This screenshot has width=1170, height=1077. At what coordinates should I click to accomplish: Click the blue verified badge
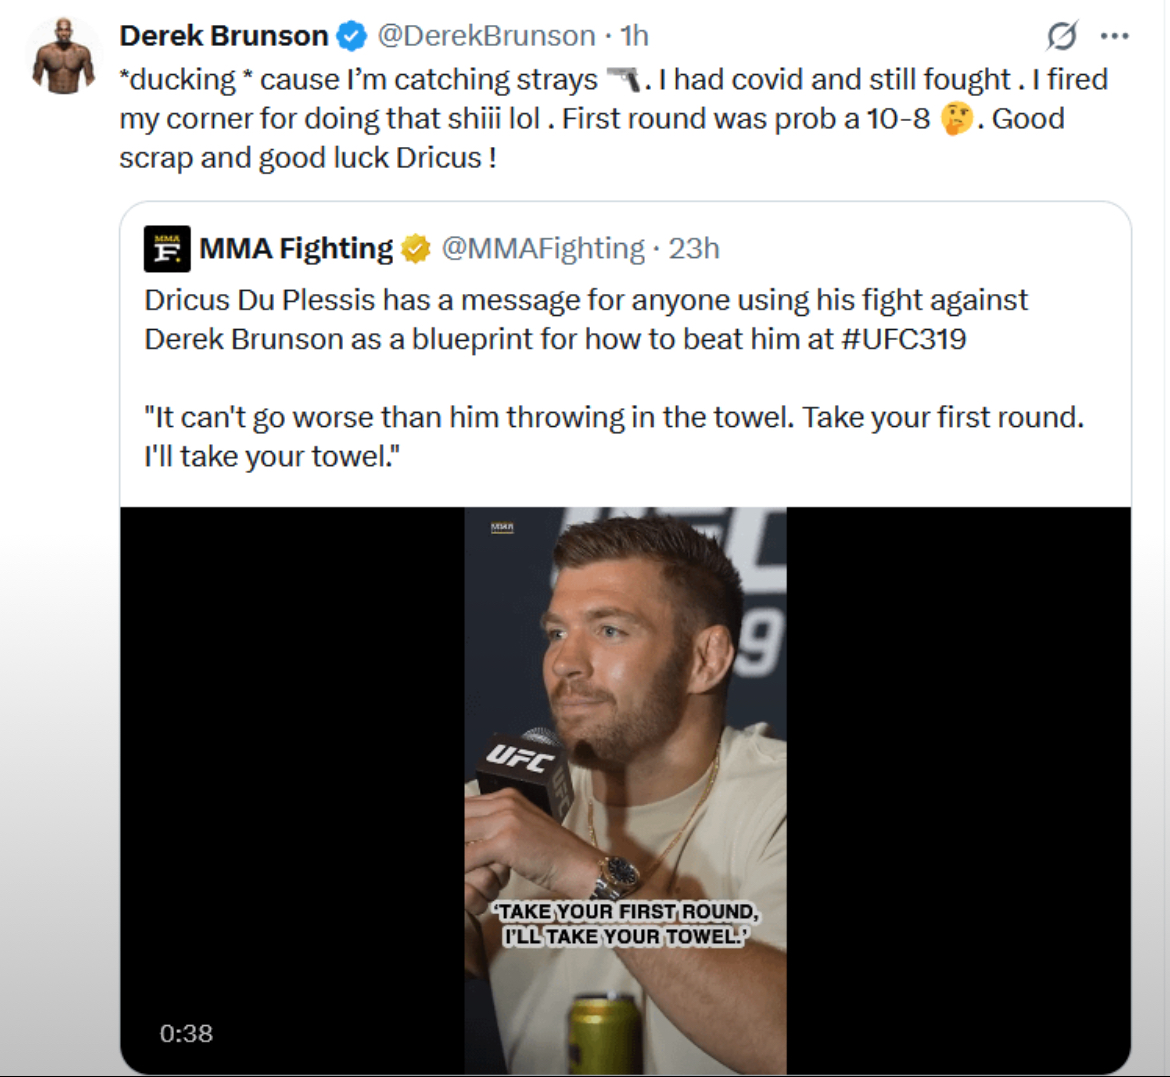[x=351, y=37]
